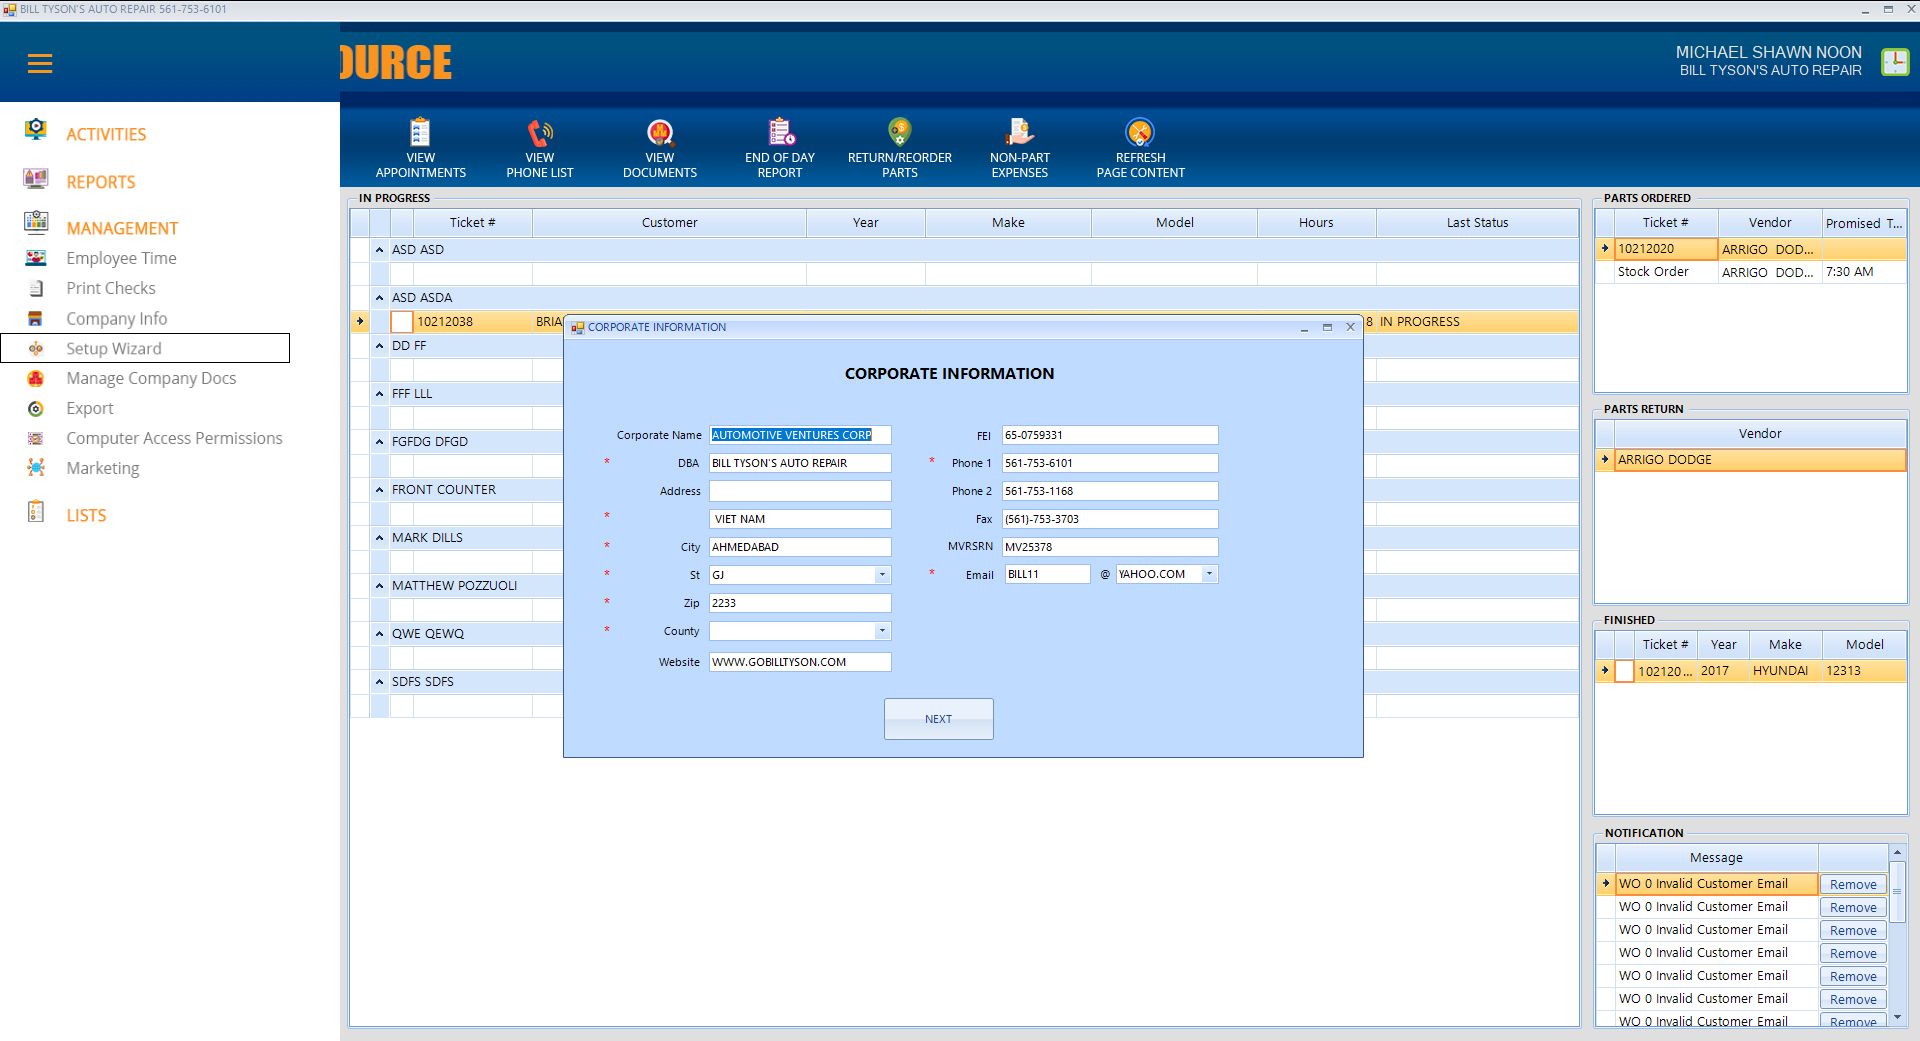Open the View Appointments icon

[420, 133]
